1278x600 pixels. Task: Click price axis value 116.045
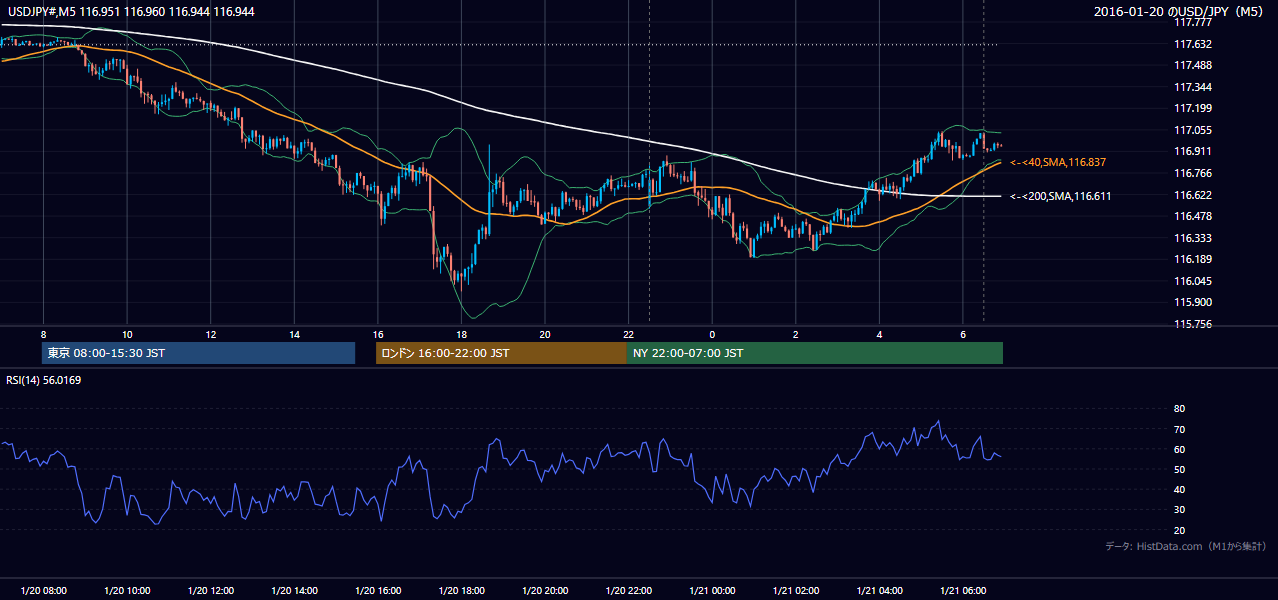pos(1194,281)
